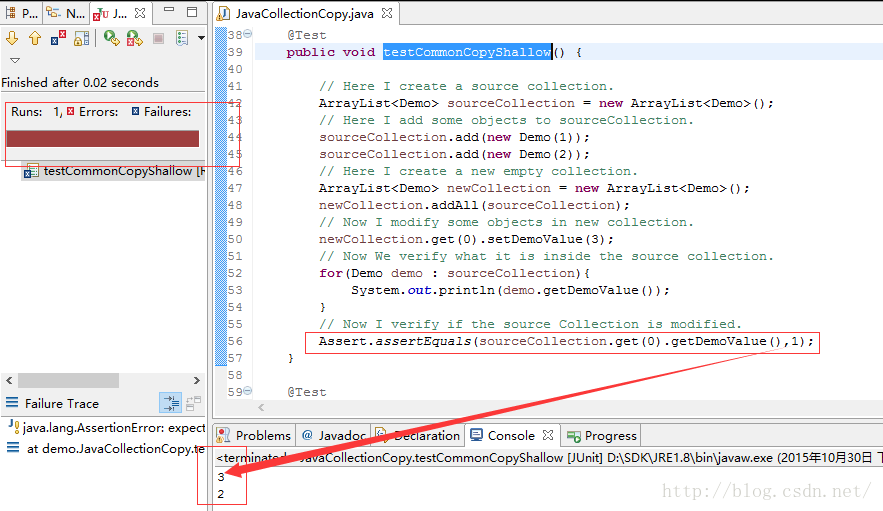Open Test Run History dropdown arrow

click(x=201, y=38)
